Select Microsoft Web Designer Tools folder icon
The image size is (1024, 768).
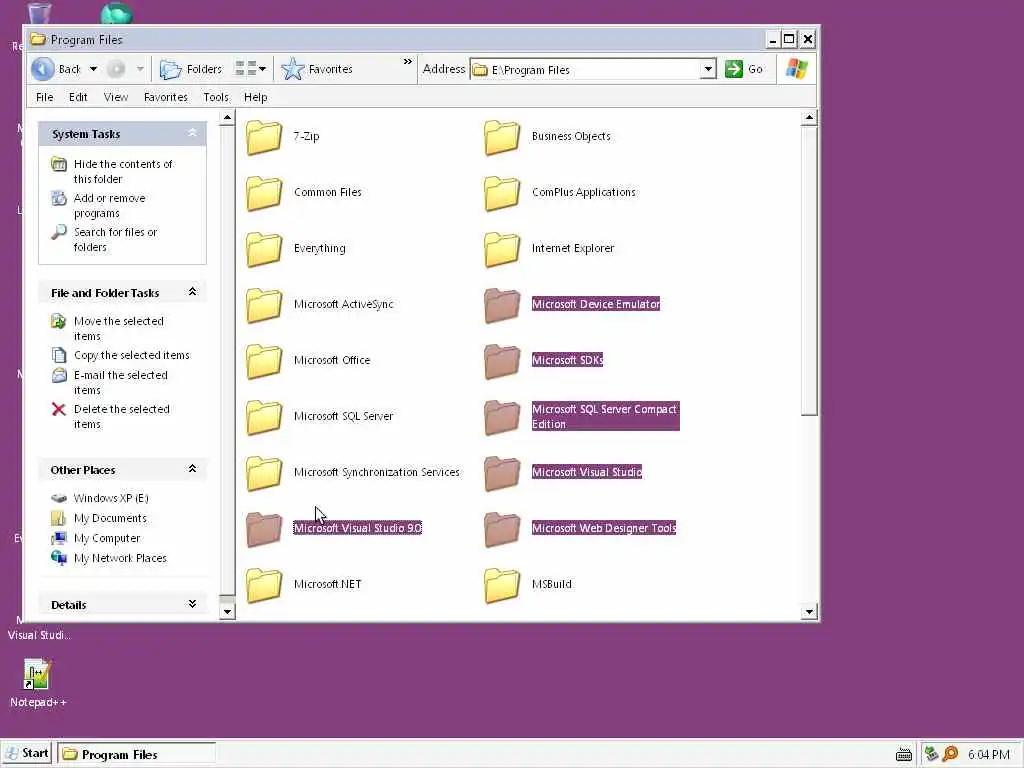pyautogui.click(x=502, y=530)
